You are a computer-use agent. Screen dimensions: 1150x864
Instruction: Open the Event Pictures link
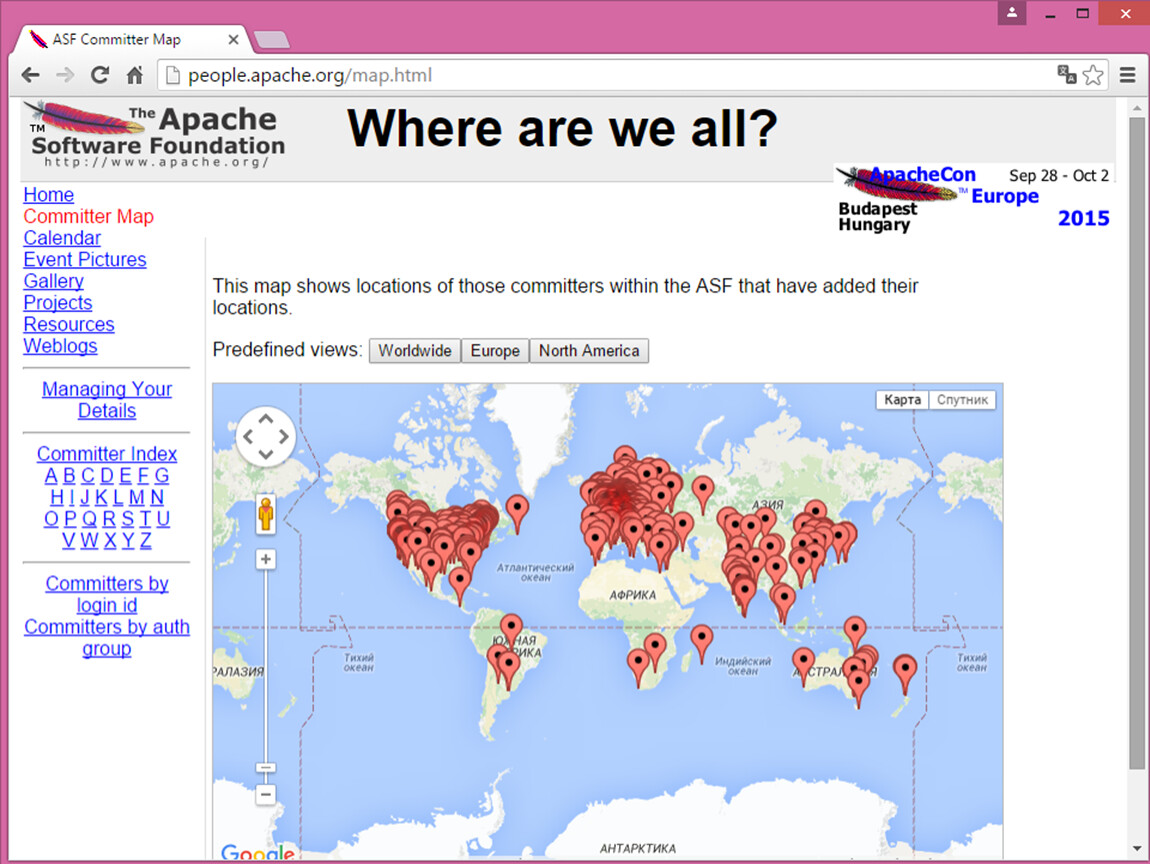click(x=85, y=260)
